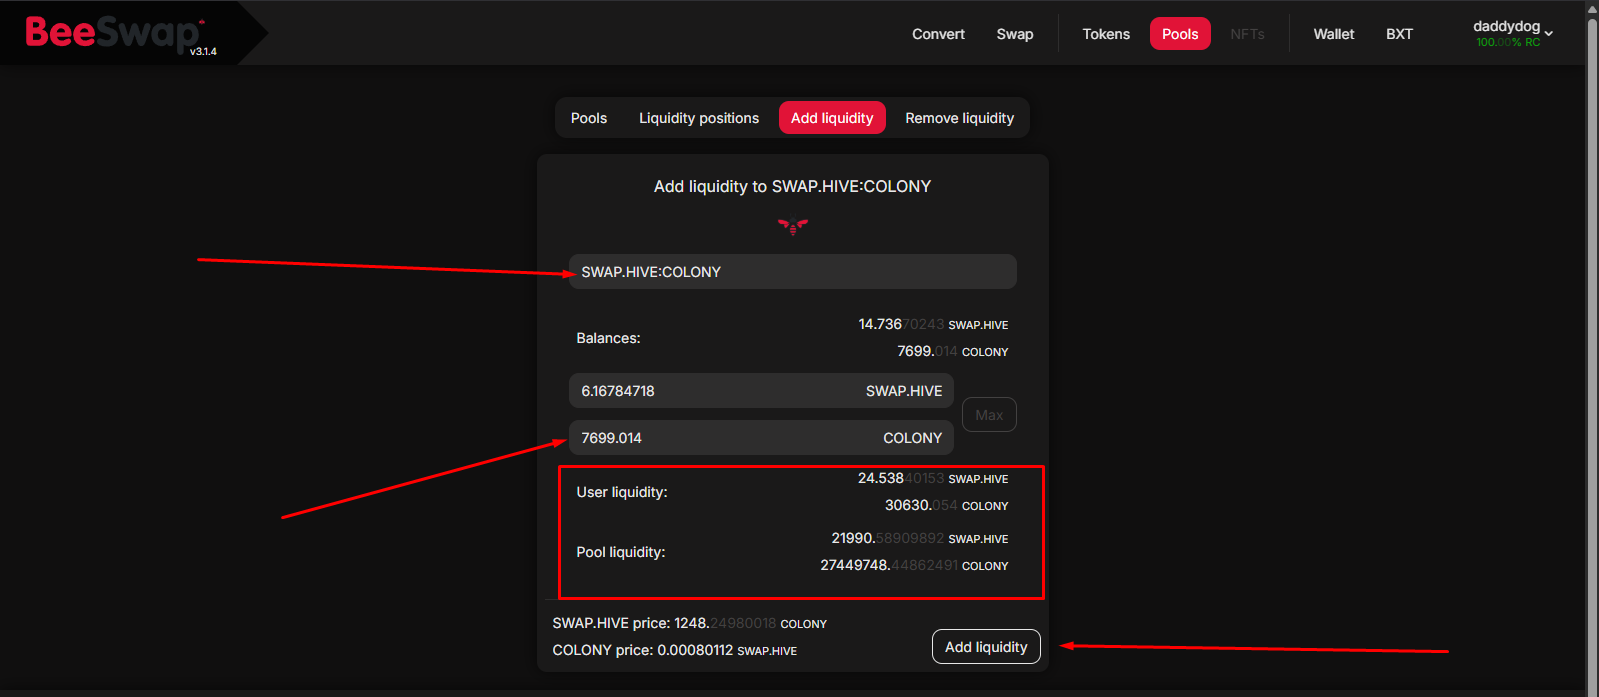1599x697 pixels.
Task: Switch to Liquidity positions tab
Action: 699,118
